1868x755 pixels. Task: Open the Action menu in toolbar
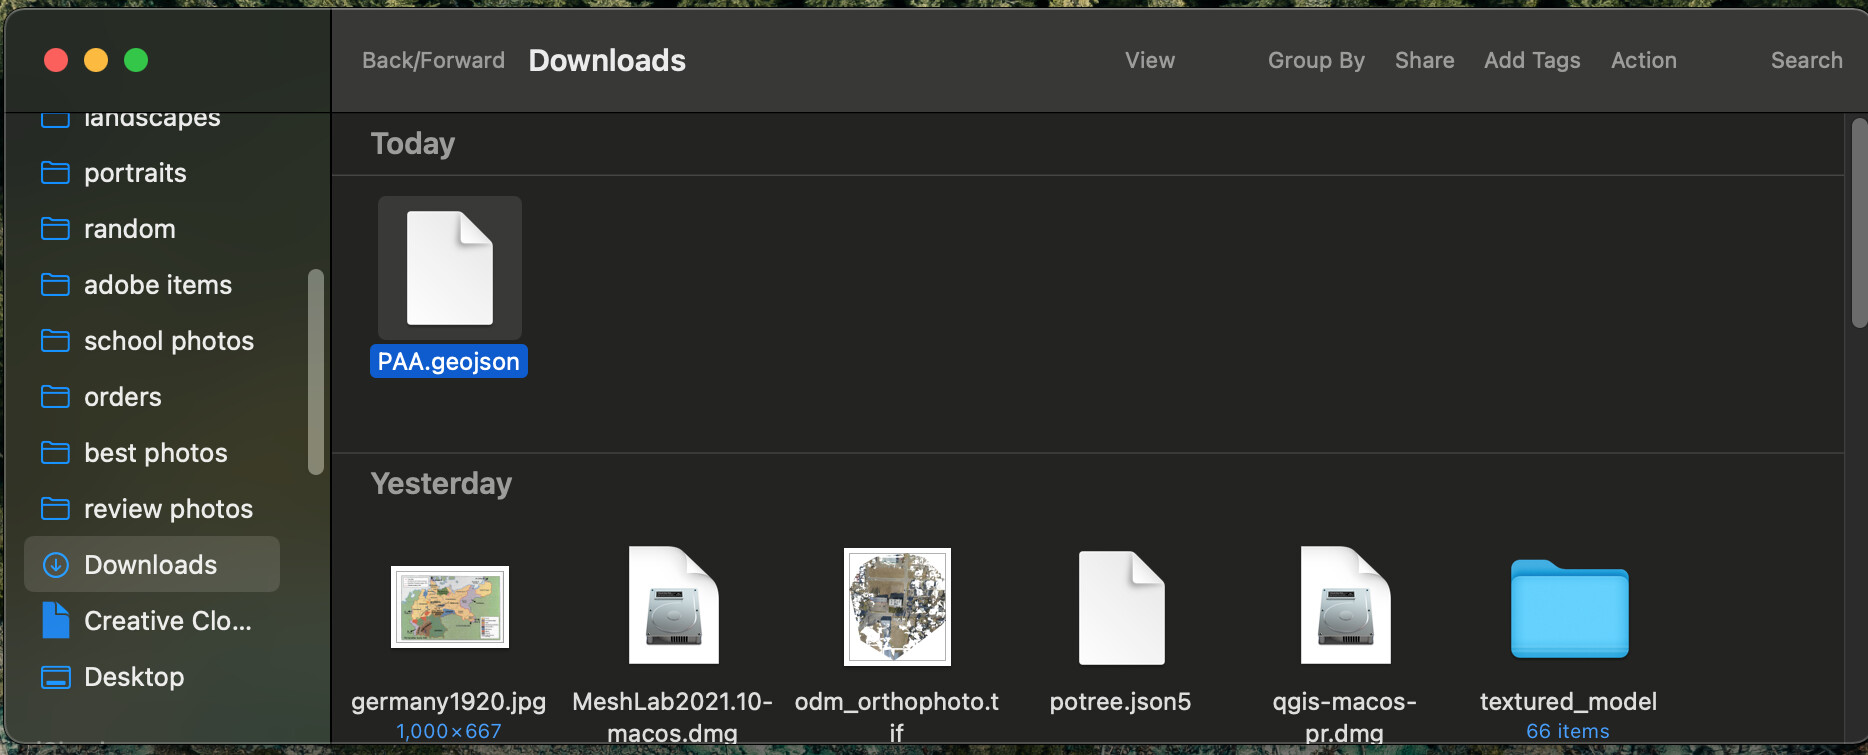click(x=1643, y=60)
